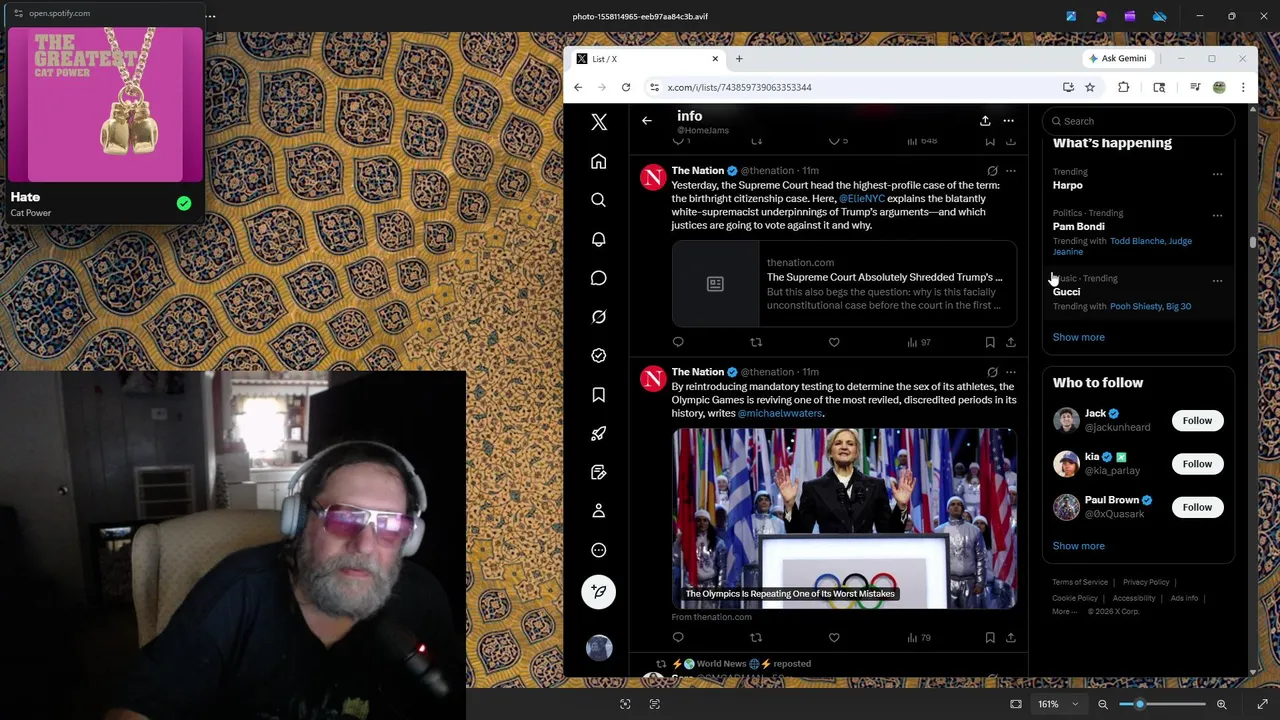Follow Jack @jackunheard
Screen dimensions: 1280x720
click(x=1197, y=421)
